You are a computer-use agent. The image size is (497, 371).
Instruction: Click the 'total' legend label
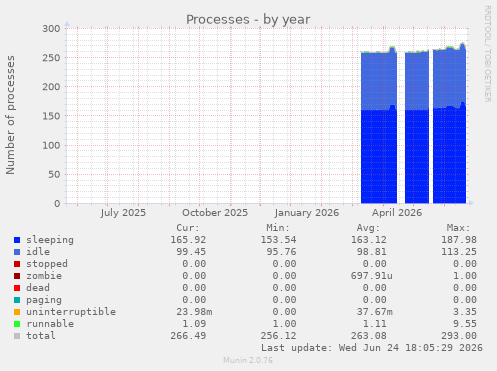(41, 336)
